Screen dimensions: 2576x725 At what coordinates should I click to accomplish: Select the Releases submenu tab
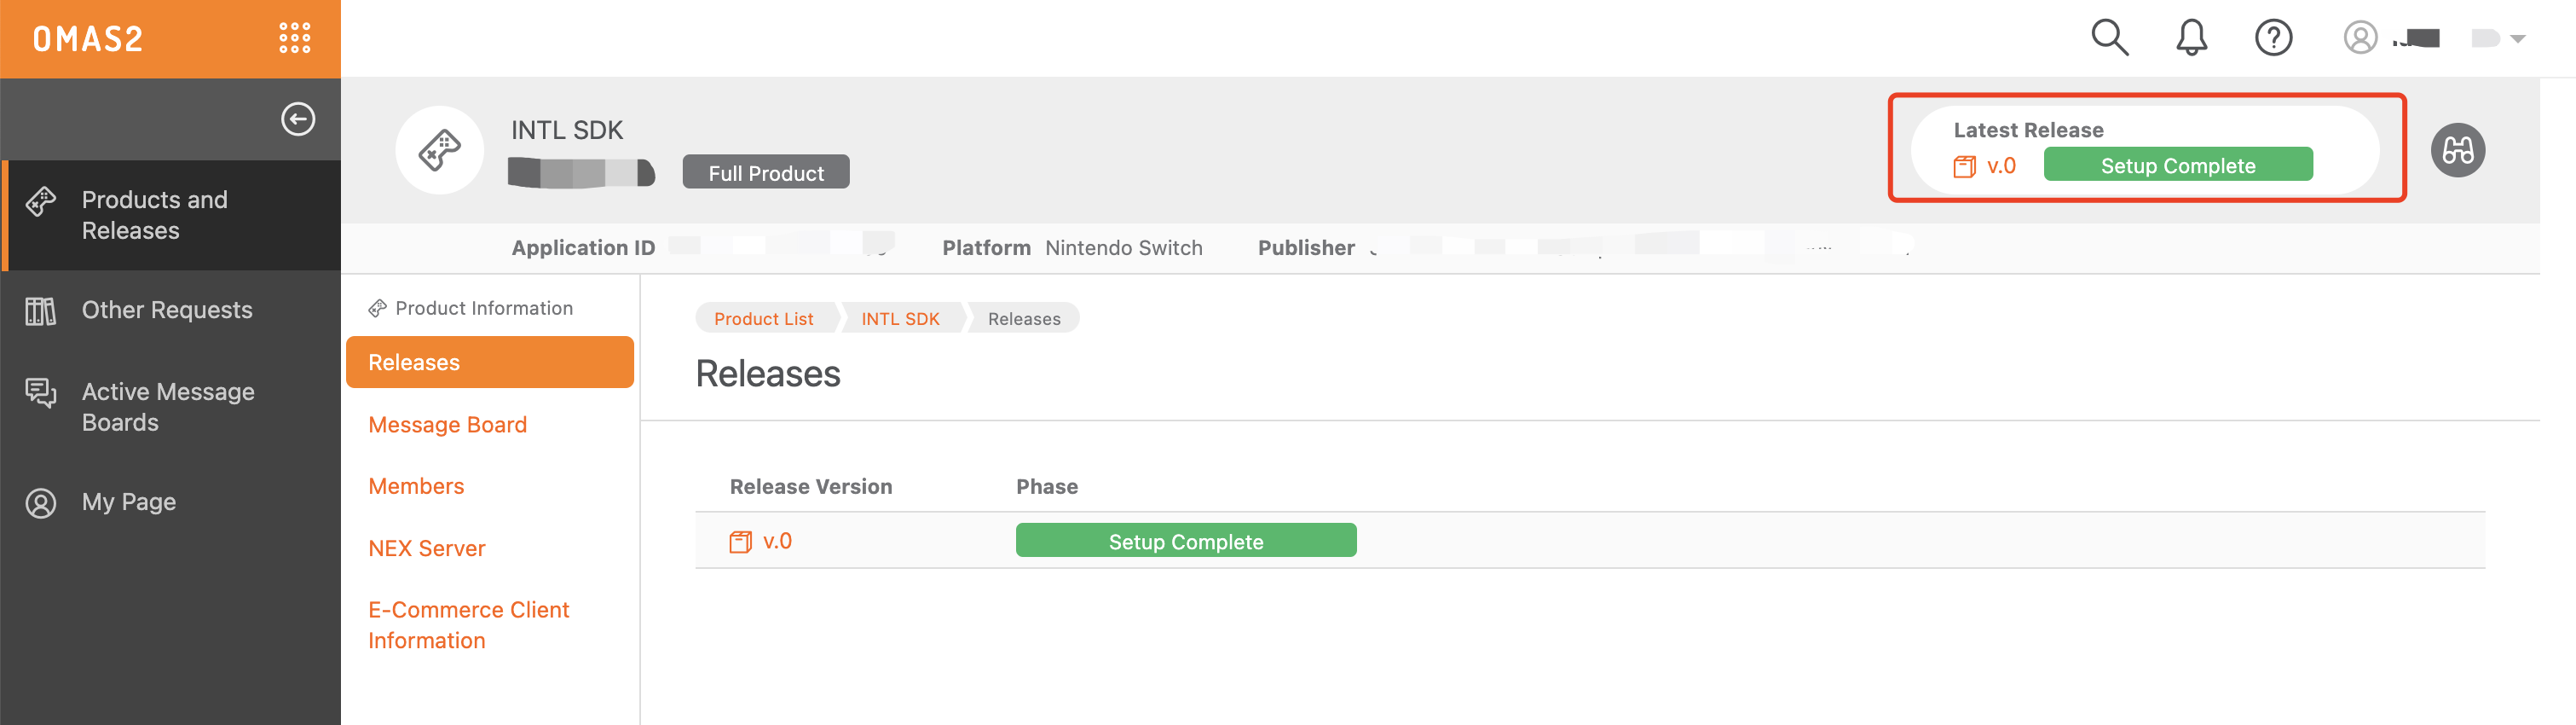(x=489, y=362)
